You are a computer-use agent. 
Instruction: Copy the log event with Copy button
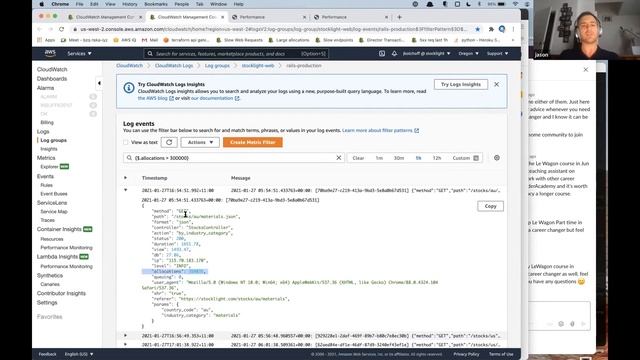490,206
